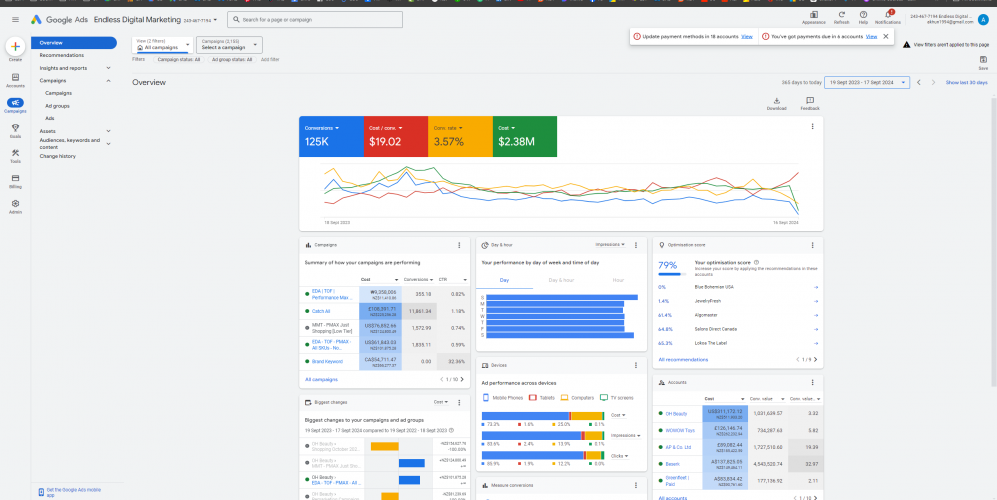View payments due in 6 accounts
Screen dimensions: 997x500
point(871,36)
